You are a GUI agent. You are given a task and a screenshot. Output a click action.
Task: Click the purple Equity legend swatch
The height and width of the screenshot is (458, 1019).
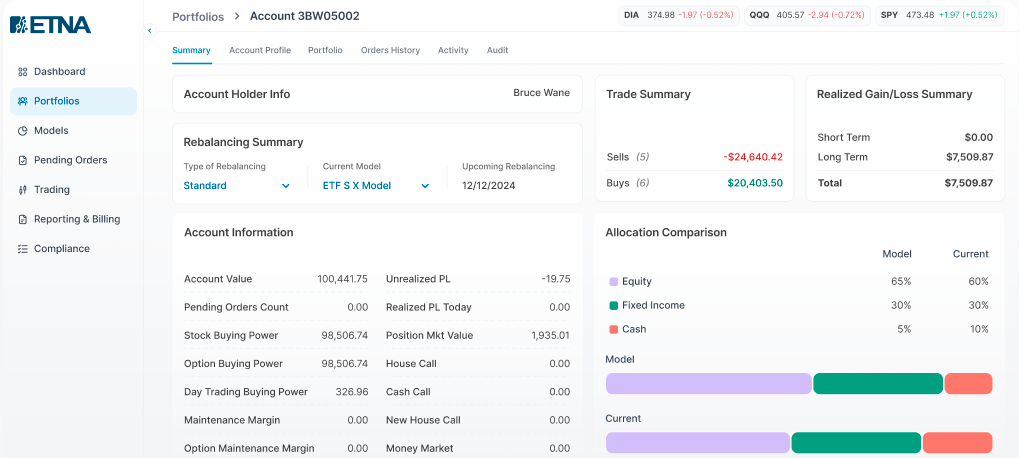click(613, 282)
